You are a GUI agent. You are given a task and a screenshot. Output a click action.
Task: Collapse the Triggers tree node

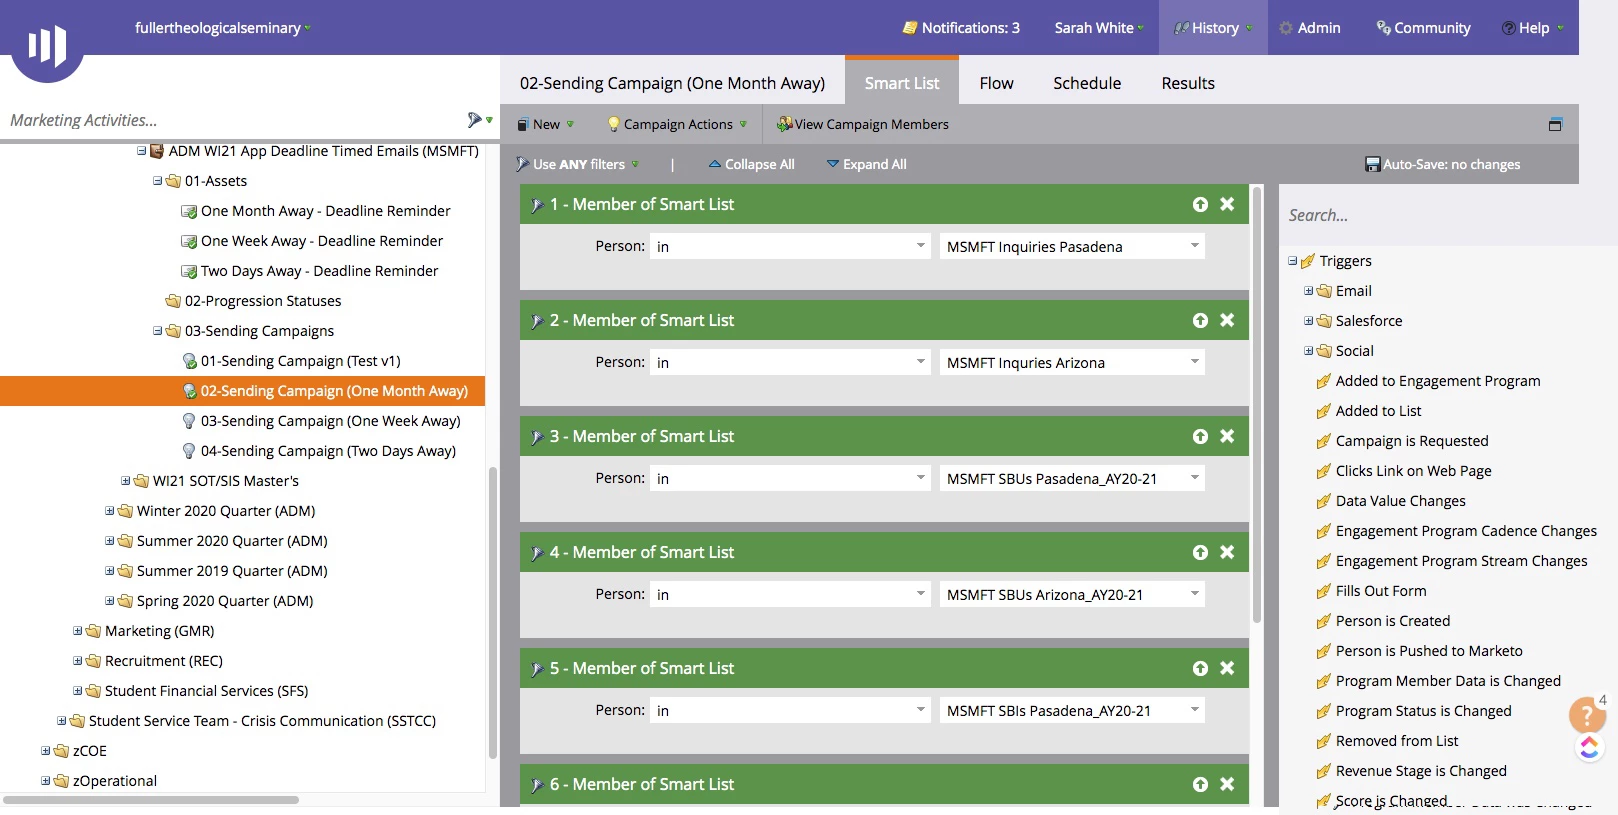point(1292,261)
